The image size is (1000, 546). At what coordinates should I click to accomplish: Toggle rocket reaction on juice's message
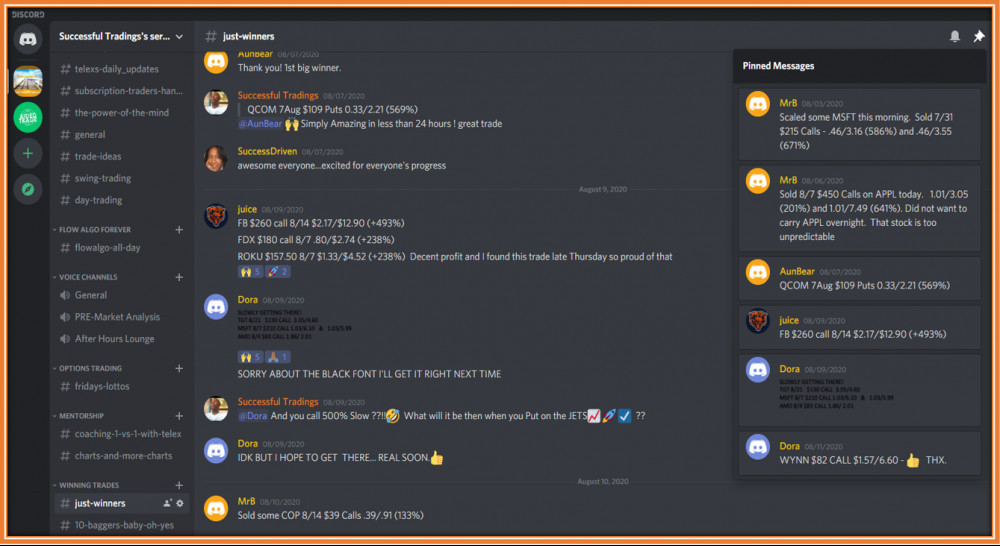[x=277, y=272]
